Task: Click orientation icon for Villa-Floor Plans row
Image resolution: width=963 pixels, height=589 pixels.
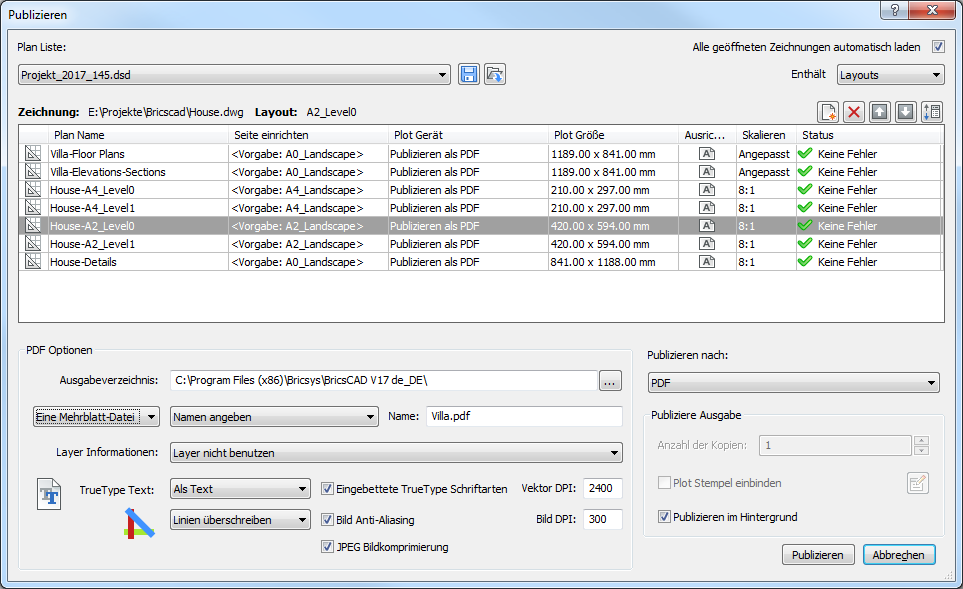Action: (707, 154)
